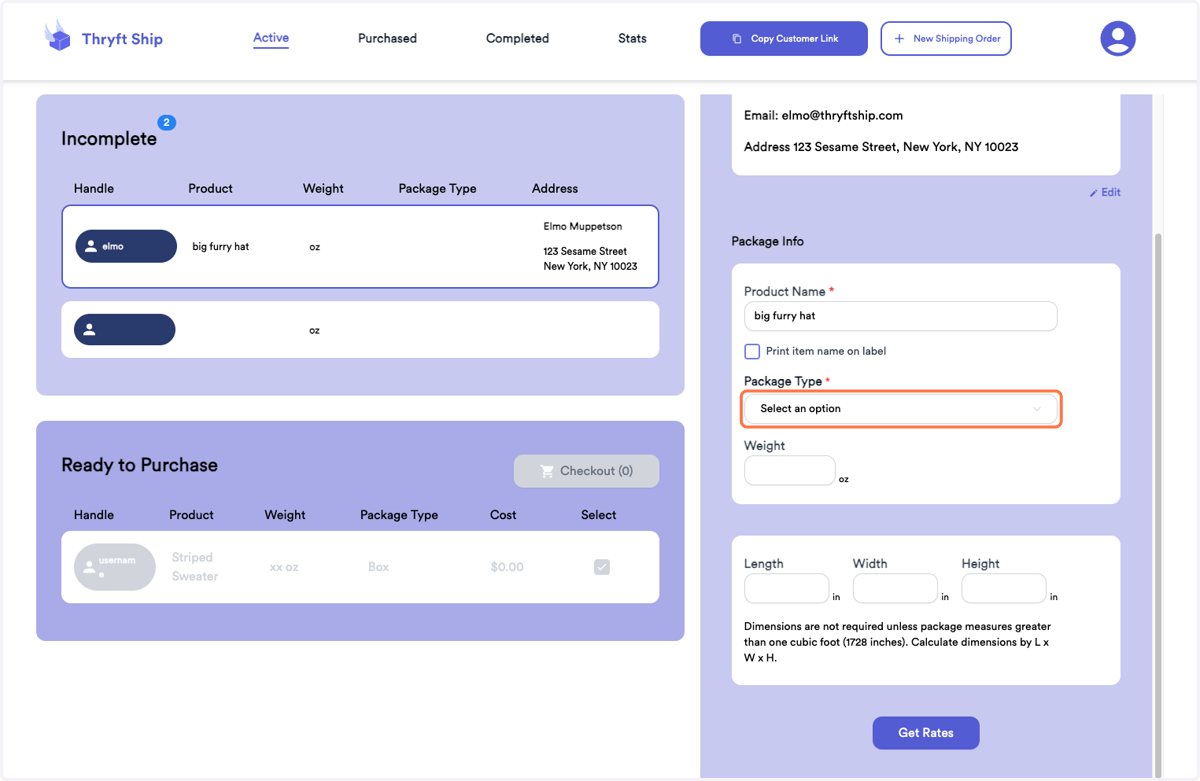Click the Height input field

click(x=1004, y=589)
